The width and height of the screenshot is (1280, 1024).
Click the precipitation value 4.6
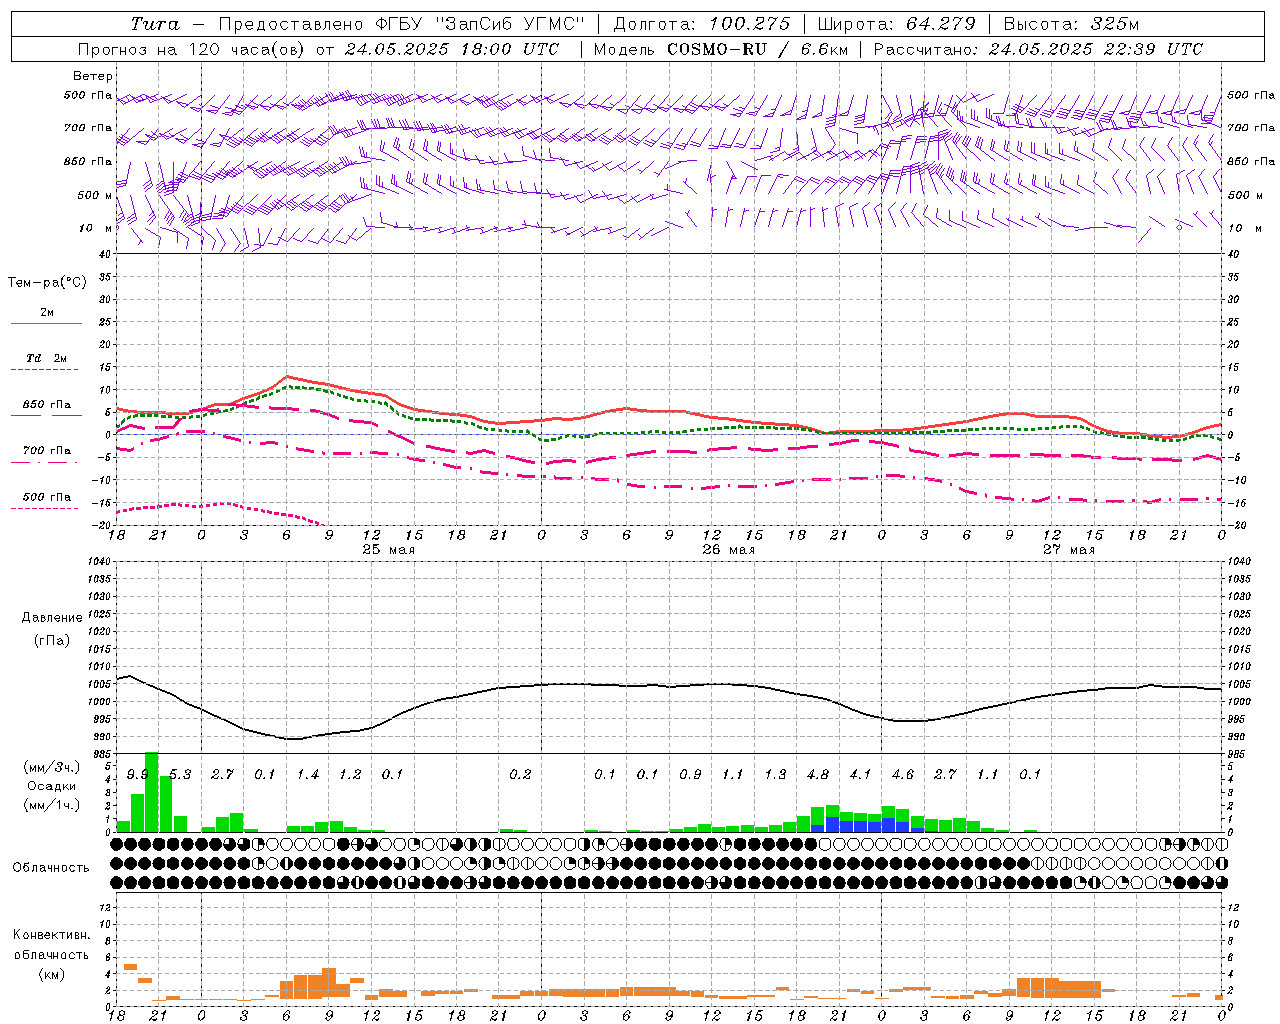click(x=903, y=775)
